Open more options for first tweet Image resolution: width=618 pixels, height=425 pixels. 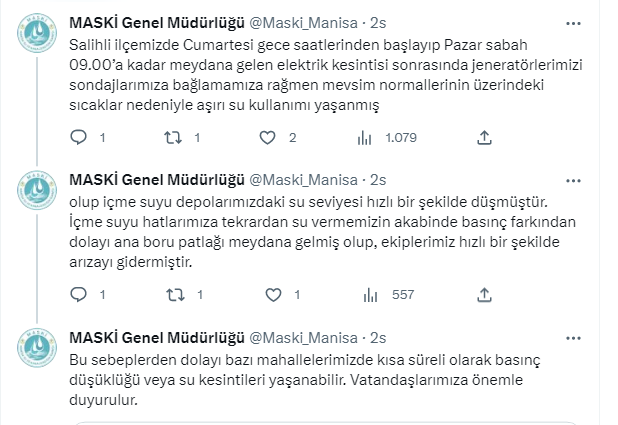pyautogui.click(x=573, y=24)
